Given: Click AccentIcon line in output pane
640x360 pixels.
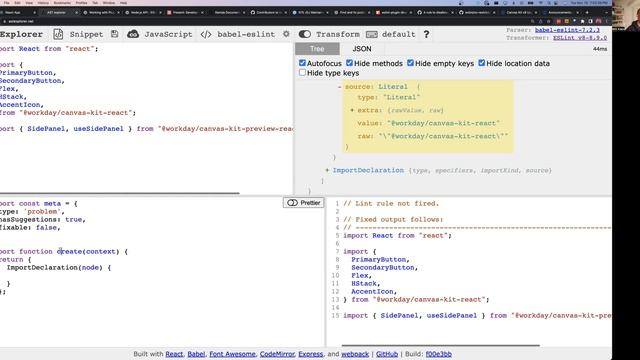Looking at the screenshot, I should (374, 291).
